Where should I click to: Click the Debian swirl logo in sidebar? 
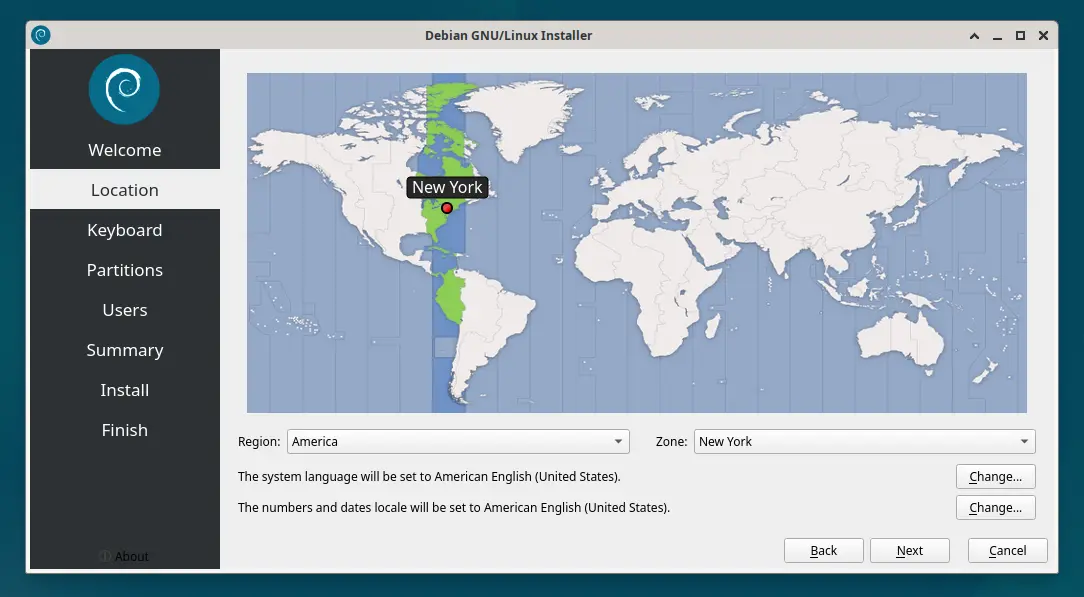coord(124,89)
